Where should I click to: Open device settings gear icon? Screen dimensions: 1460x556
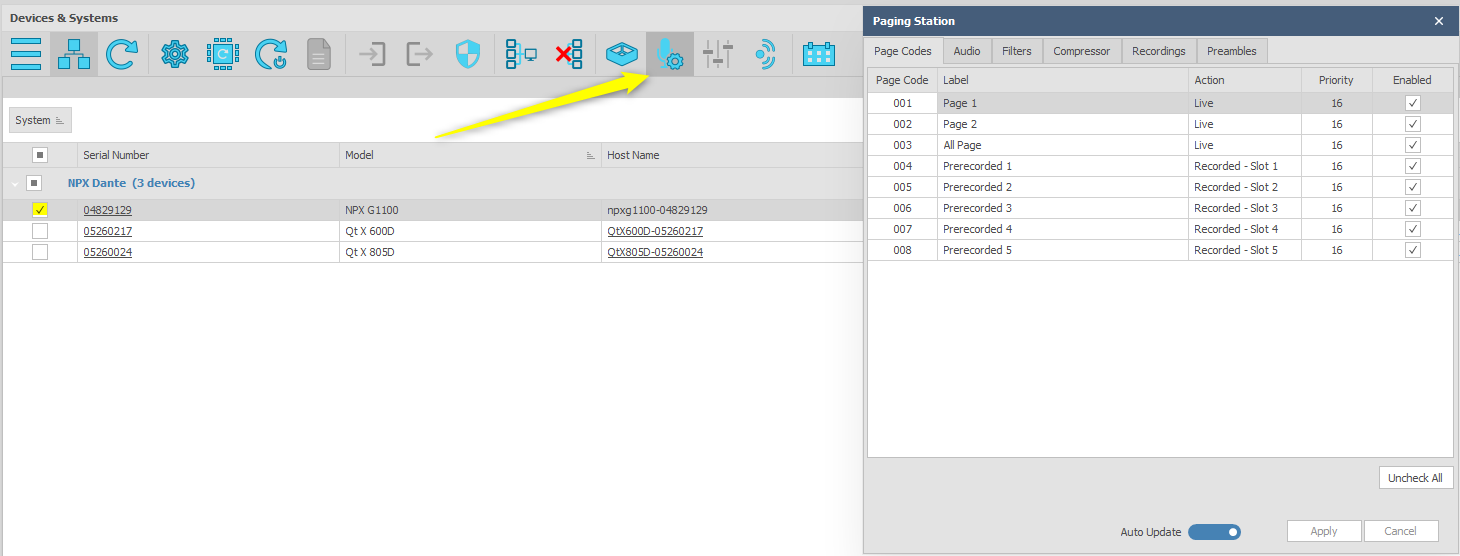point(176,54)
